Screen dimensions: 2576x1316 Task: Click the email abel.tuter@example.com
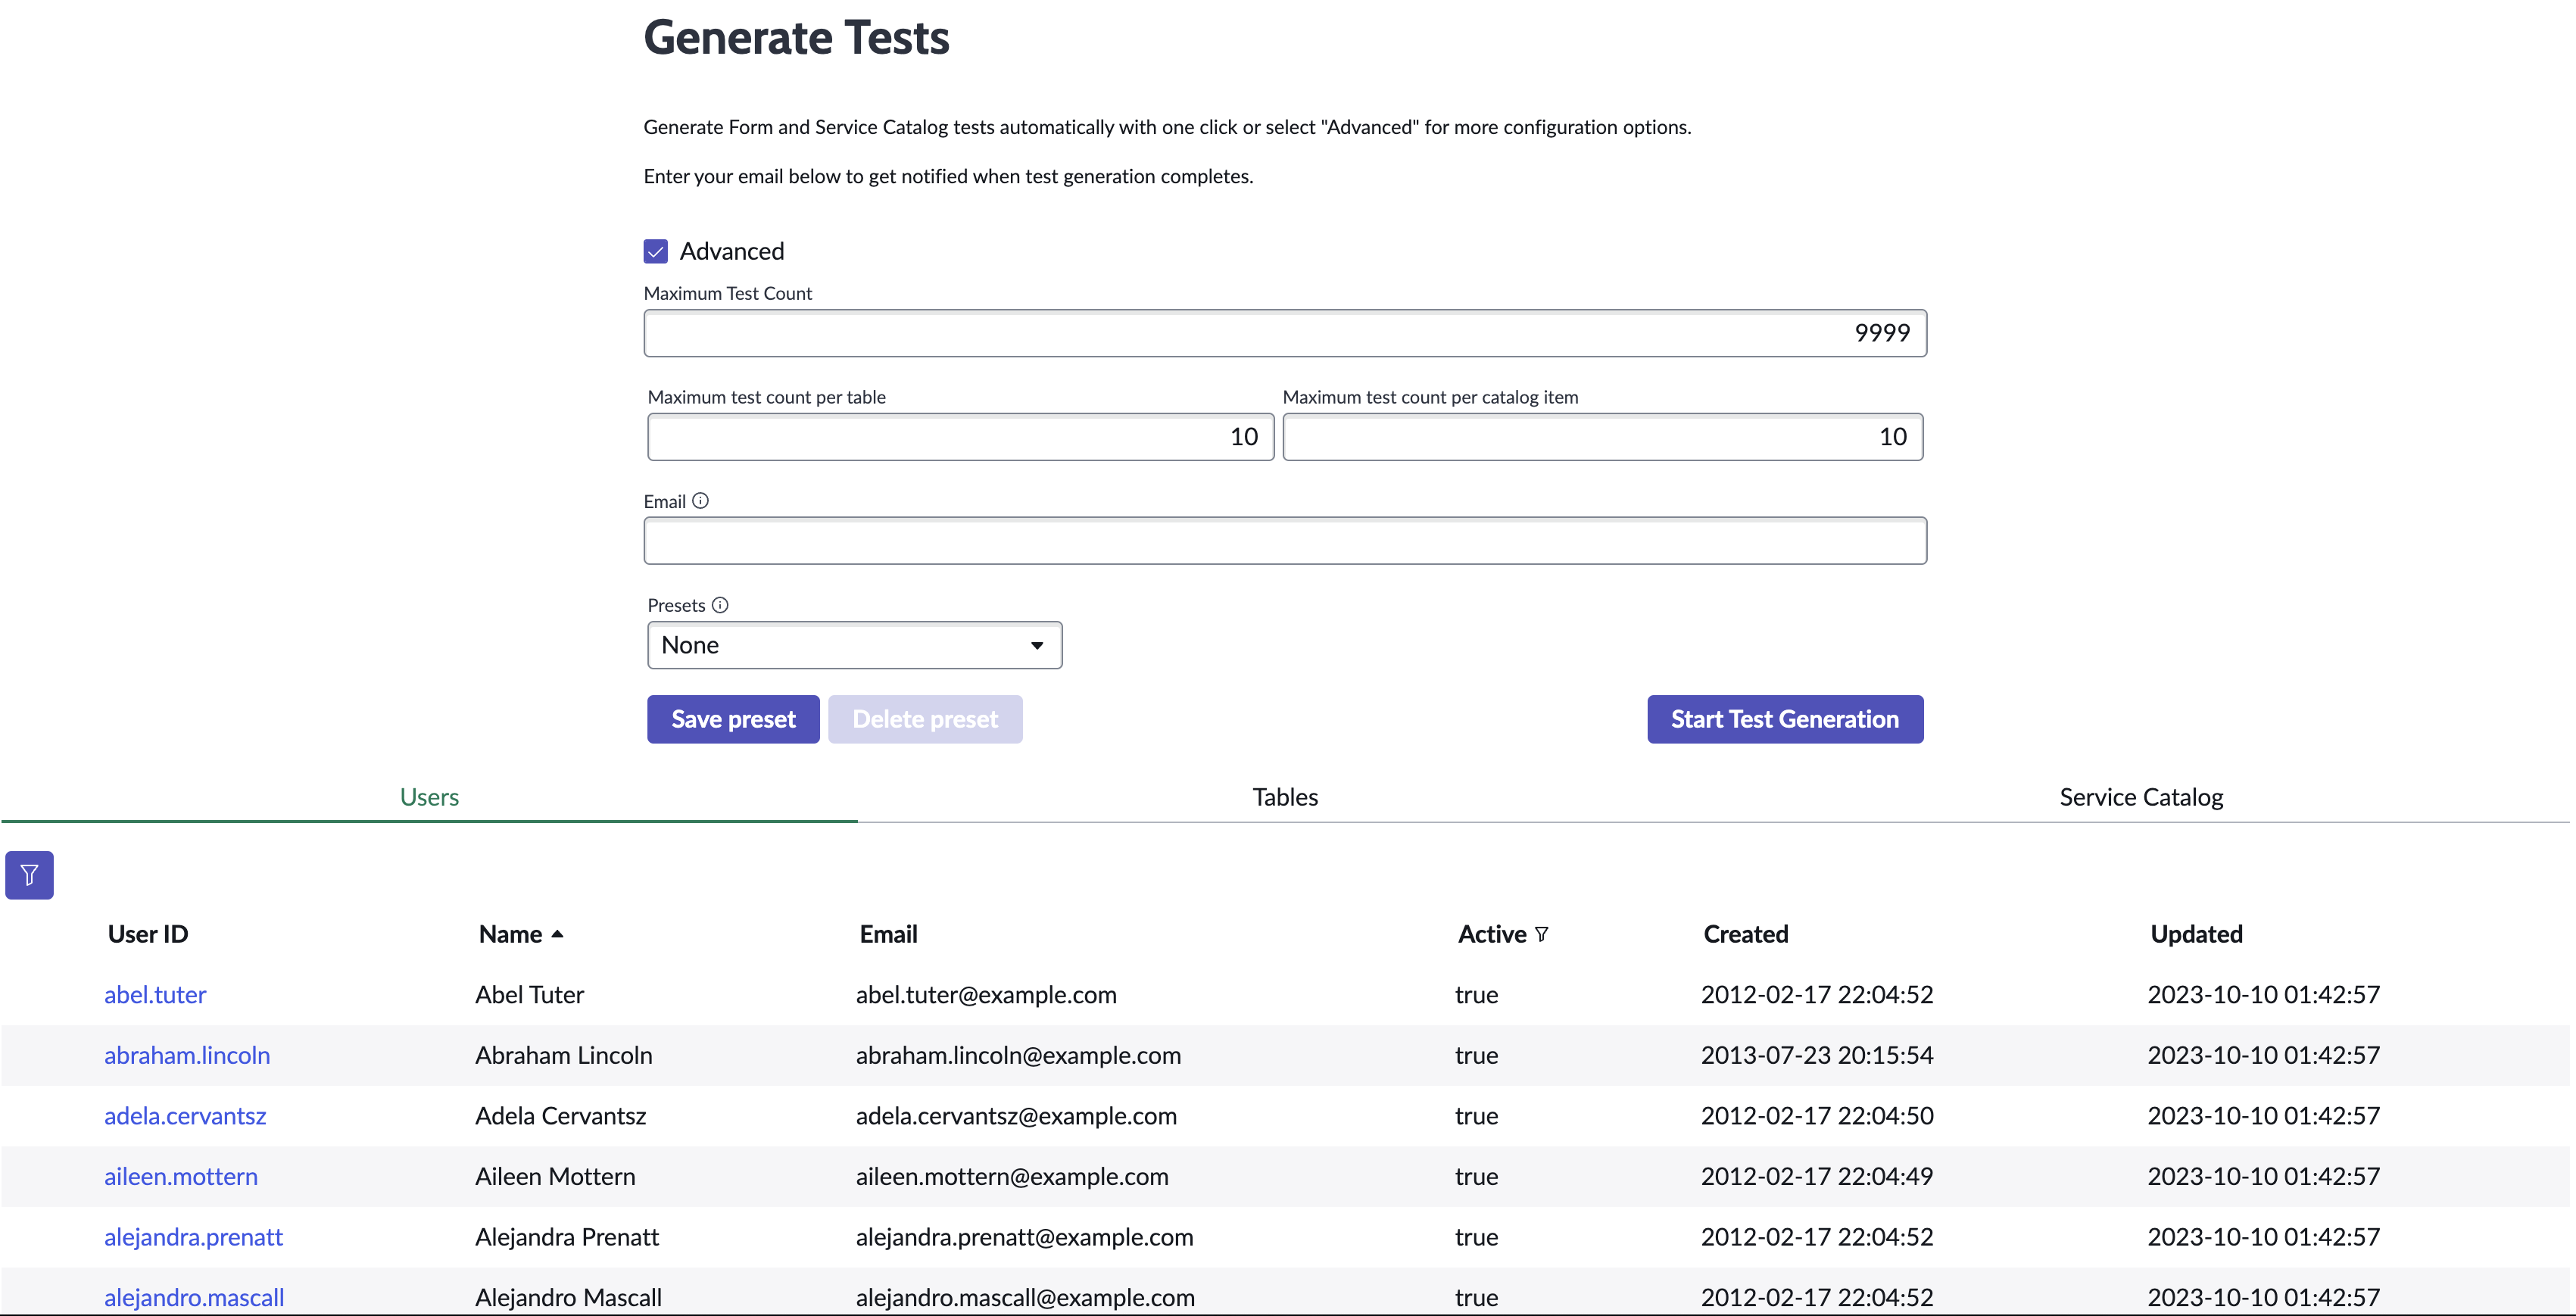pyautogui.click(x=986, y=995)
